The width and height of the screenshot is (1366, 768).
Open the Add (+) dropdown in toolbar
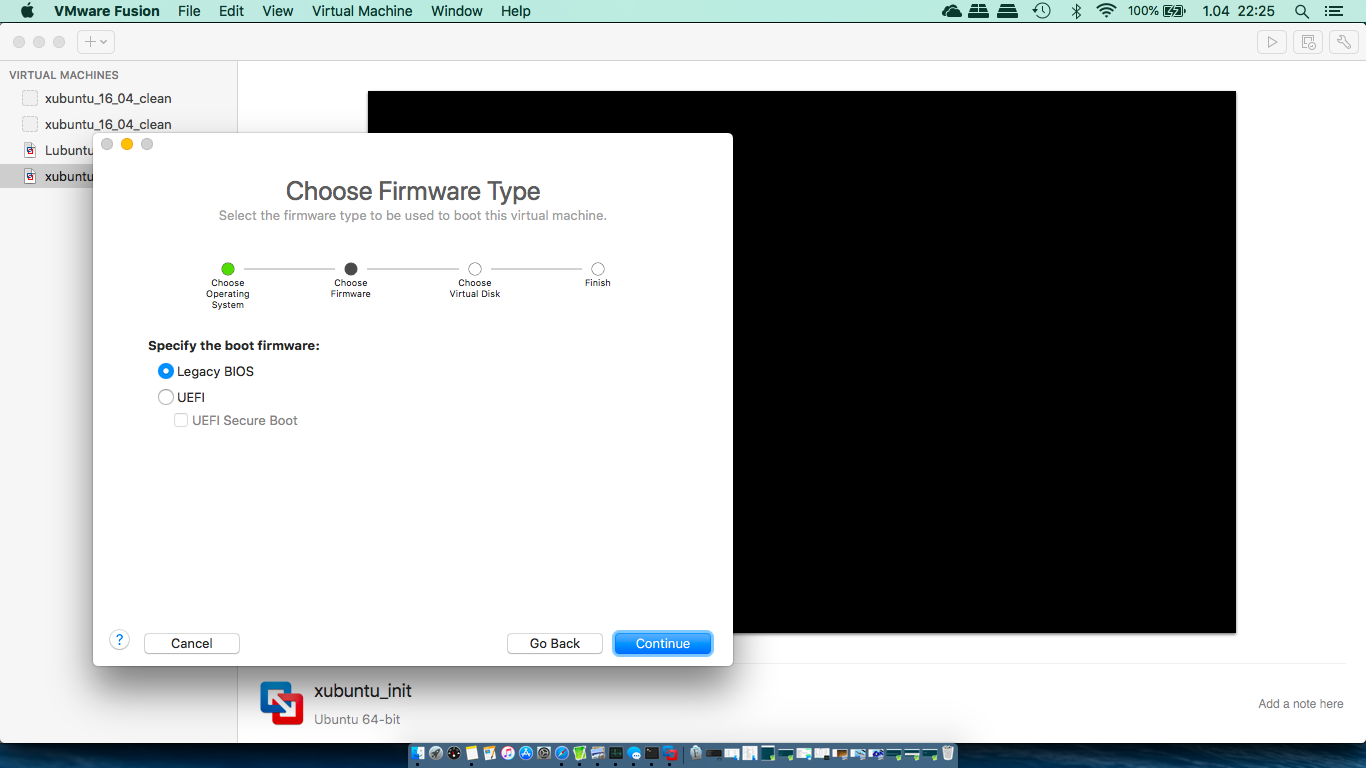[96, 42]
